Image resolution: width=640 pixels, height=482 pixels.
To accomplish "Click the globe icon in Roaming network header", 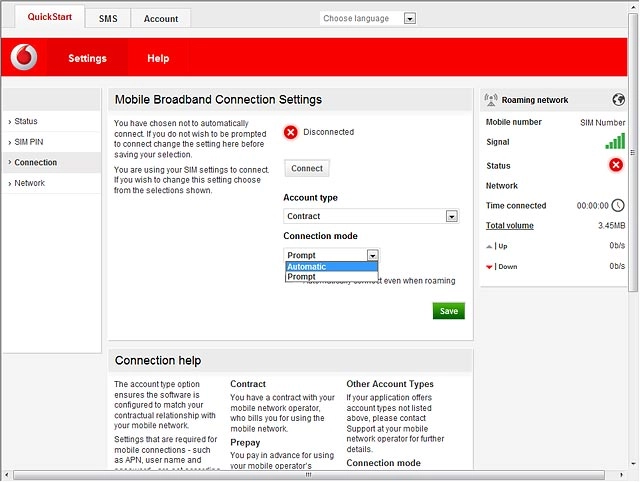I will (618, 100).
